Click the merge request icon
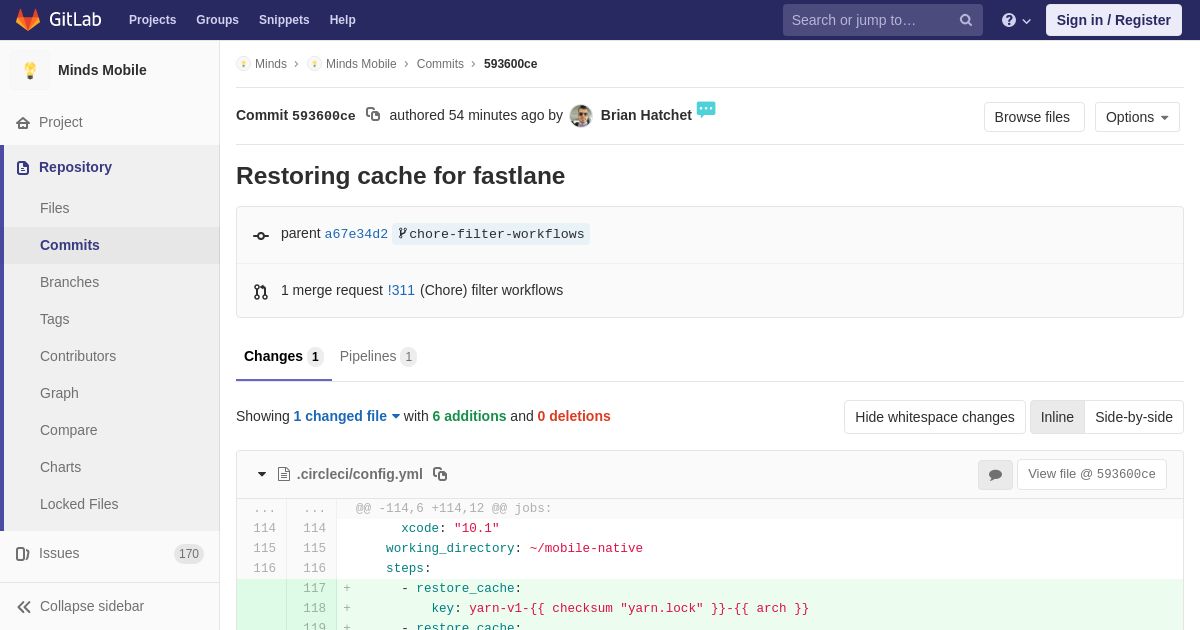1200x630 pixels. coord(261,292)
